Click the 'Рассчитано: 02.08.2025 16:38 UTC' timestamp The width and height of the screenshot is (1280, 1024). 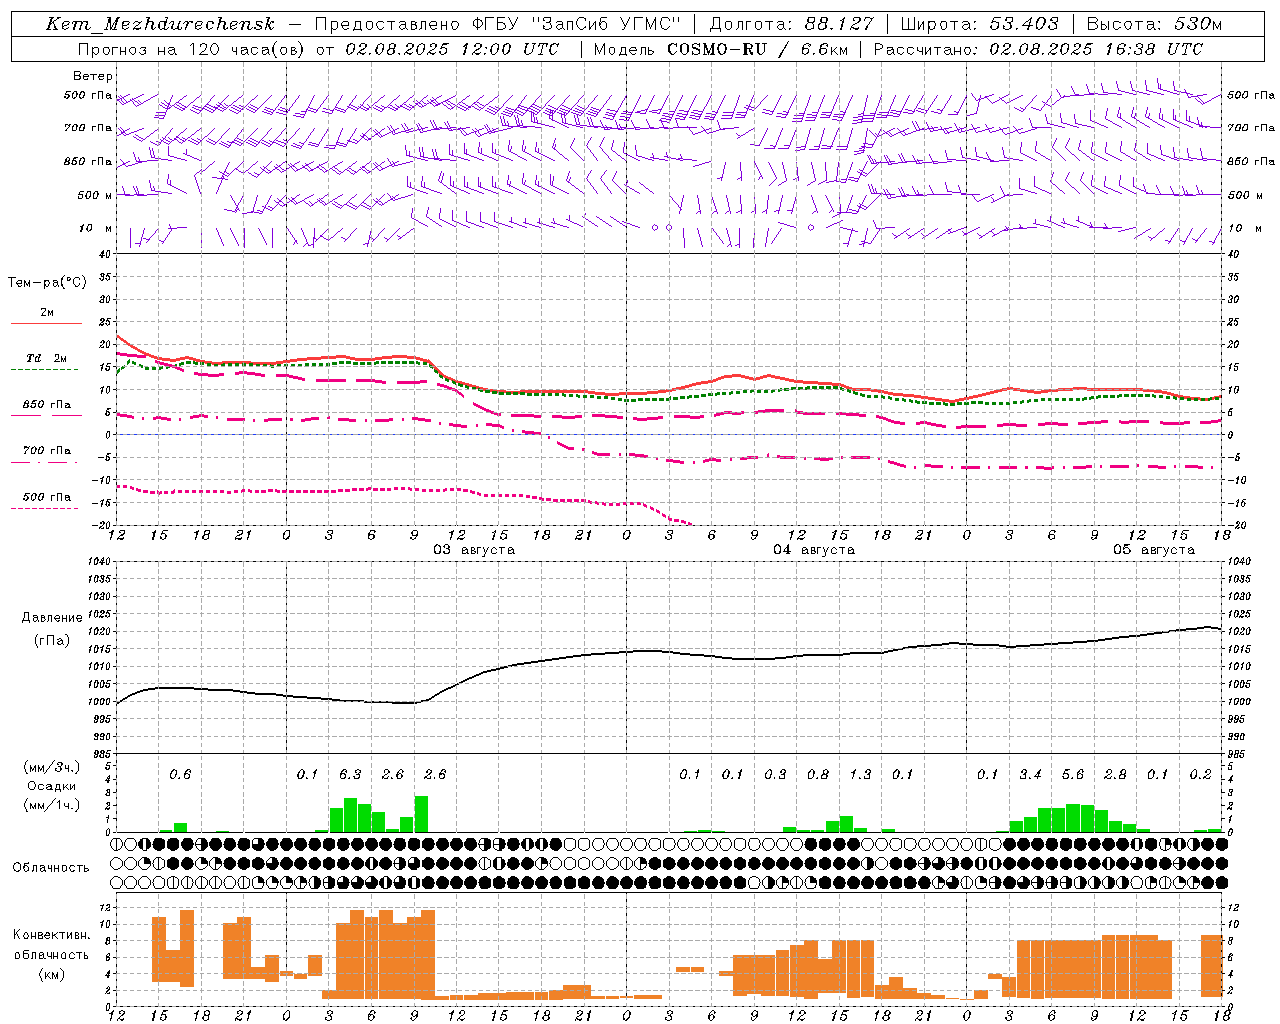tap(1038, 49)
